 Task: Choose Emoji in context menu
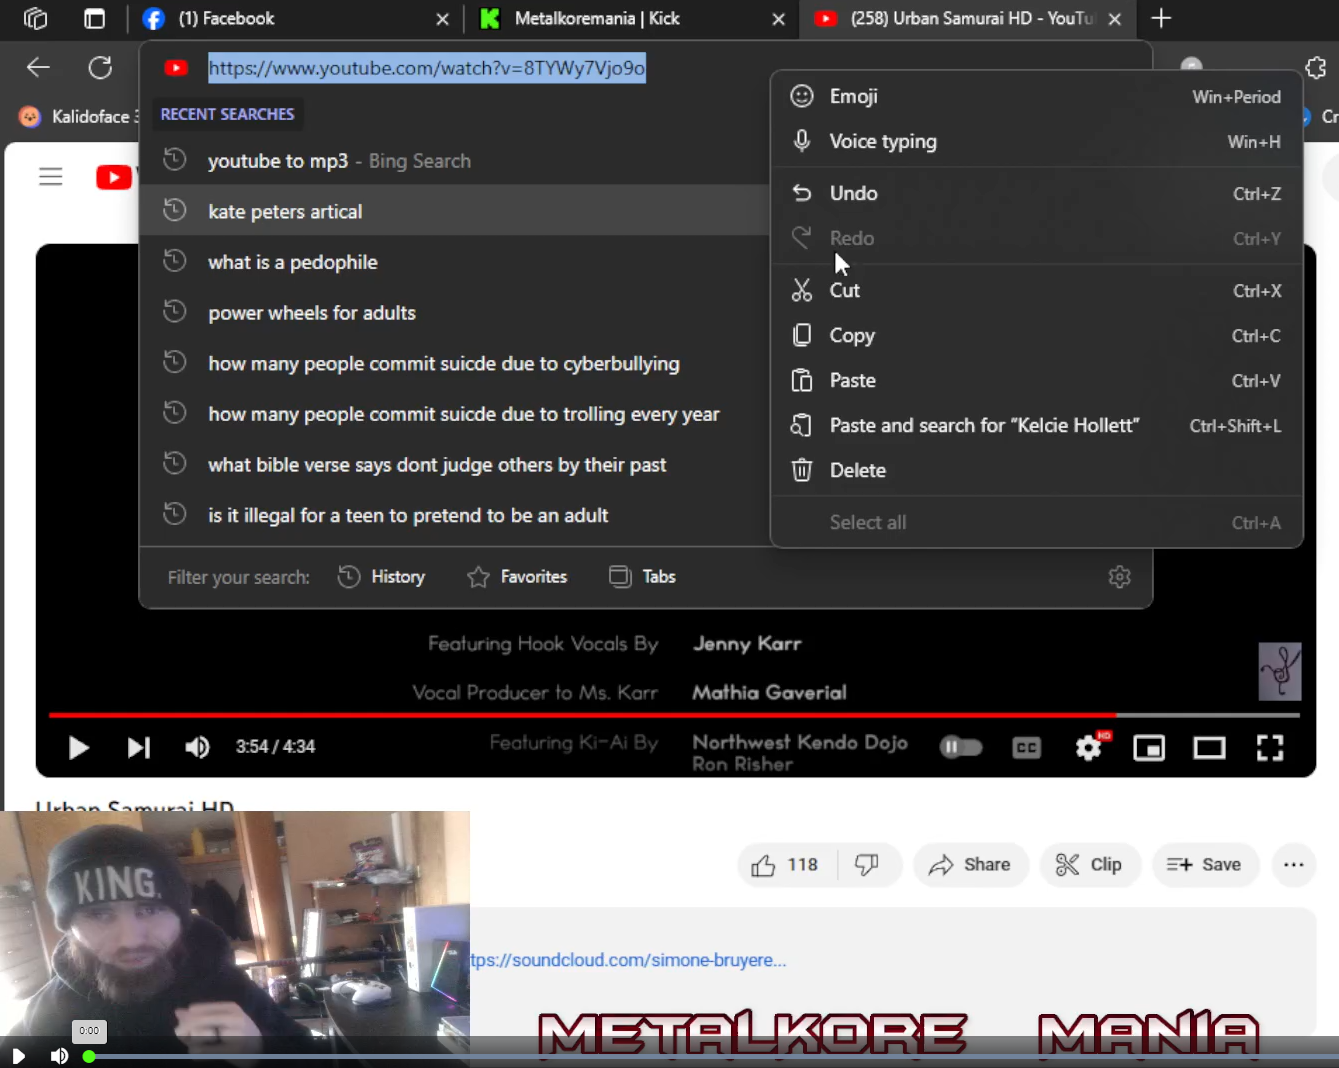pyautogui.click(x=1036, y=97)
